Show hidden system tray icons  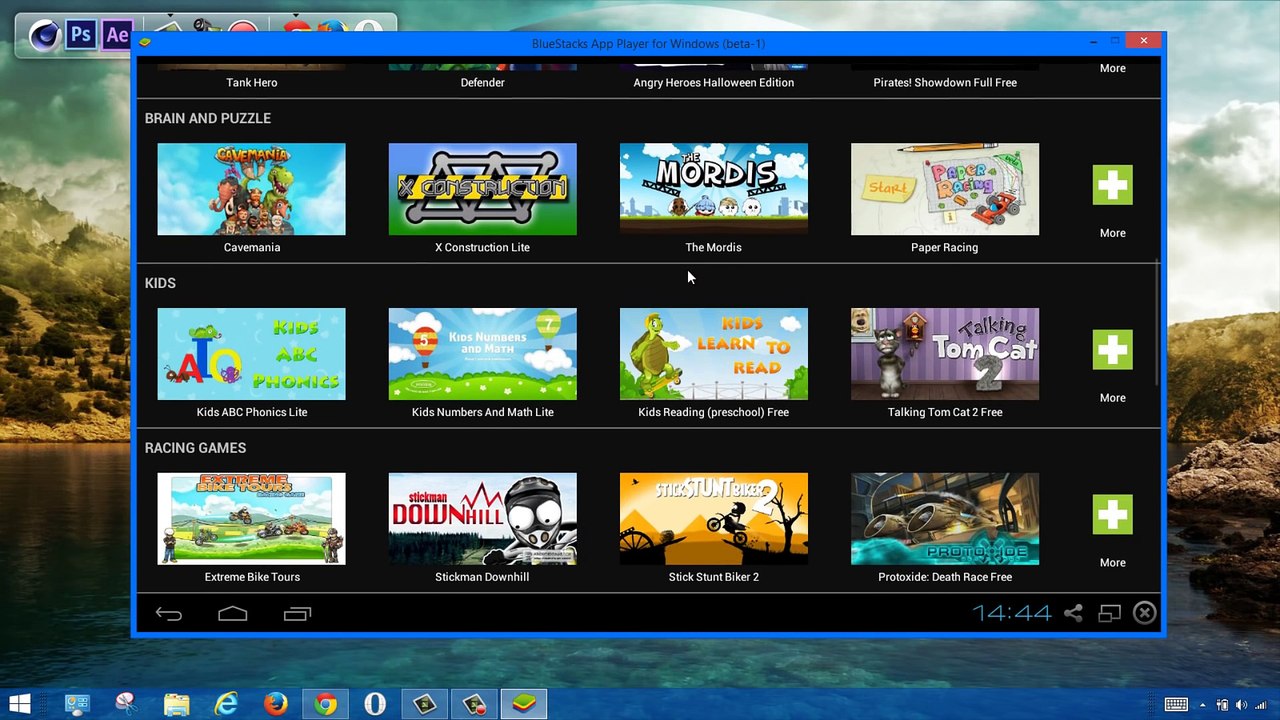[x=1202, y=705]
